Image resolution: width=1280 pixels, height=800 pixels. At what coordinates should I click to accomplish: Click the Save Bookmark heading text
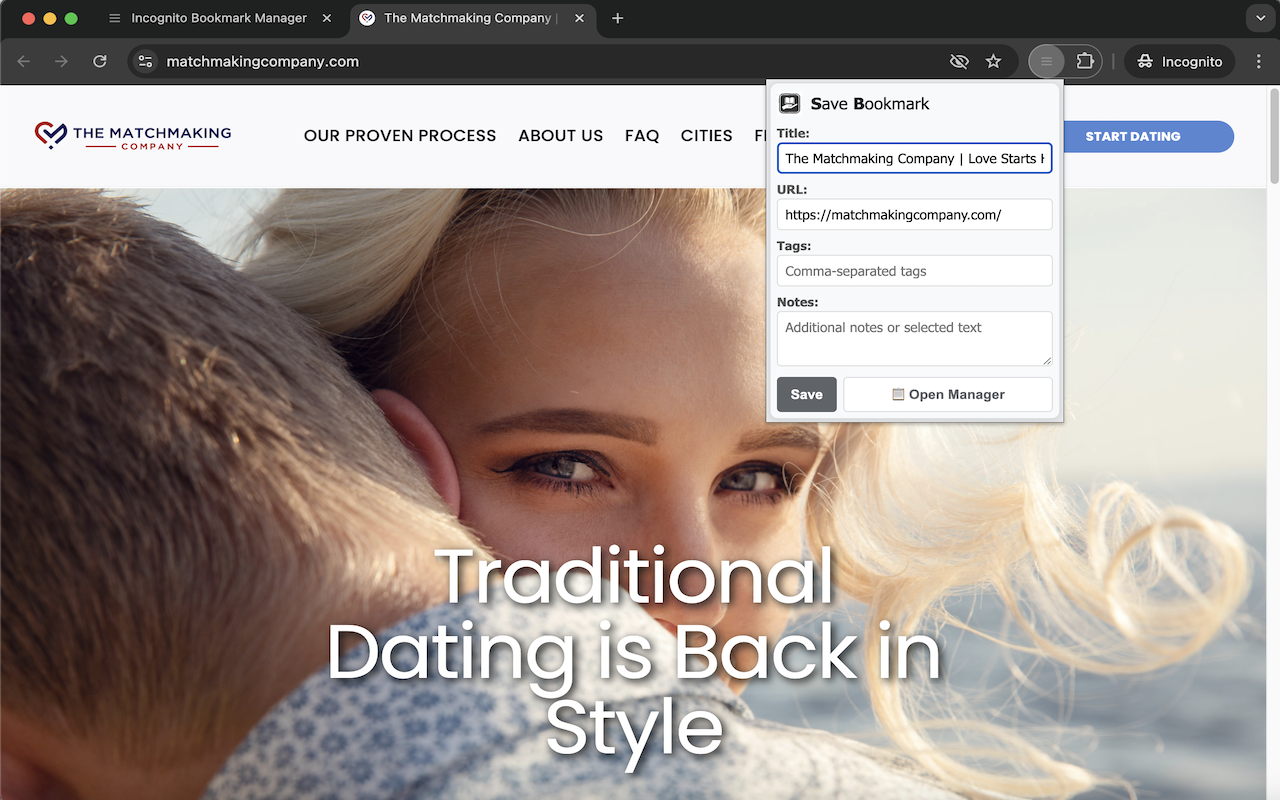pos(870,103)
